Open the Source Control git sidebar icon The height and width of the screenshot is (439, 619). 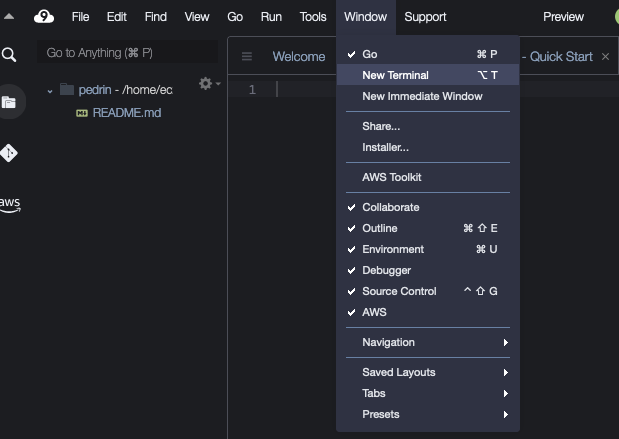click(x=9, y=153)
